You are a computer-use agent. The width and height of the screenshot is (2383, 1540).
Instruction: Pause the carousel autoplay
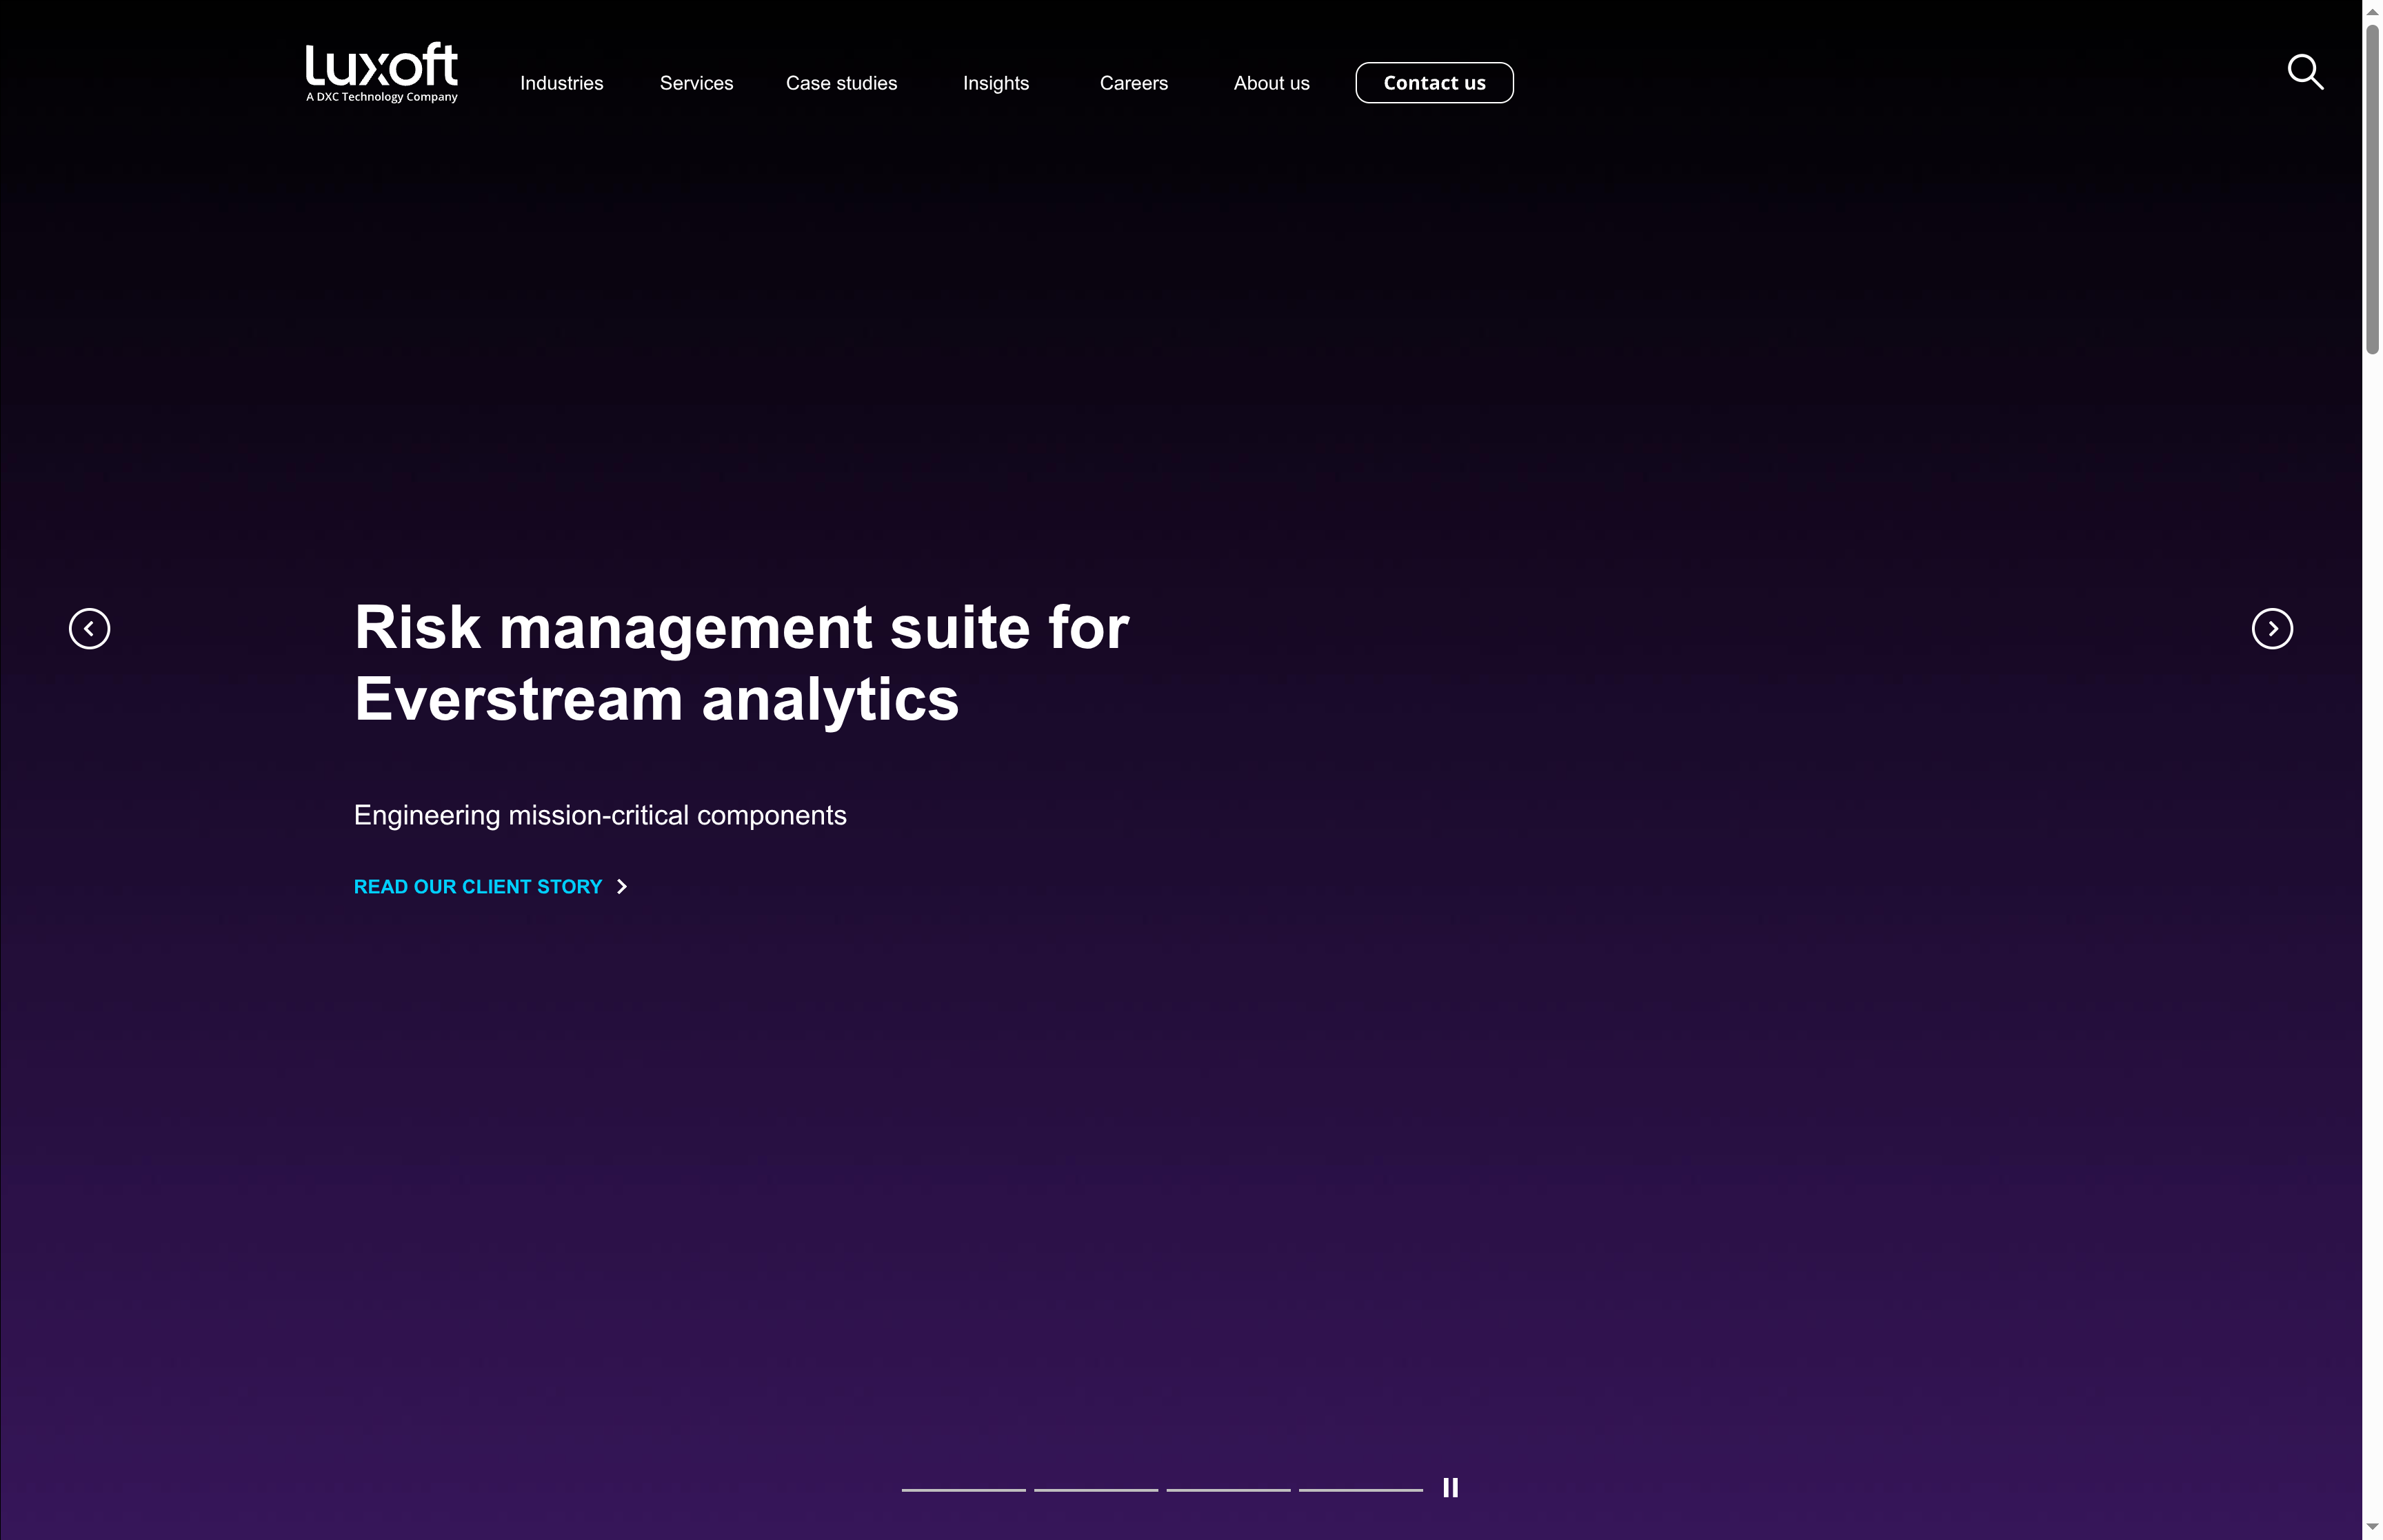tap(1450, 1488)
